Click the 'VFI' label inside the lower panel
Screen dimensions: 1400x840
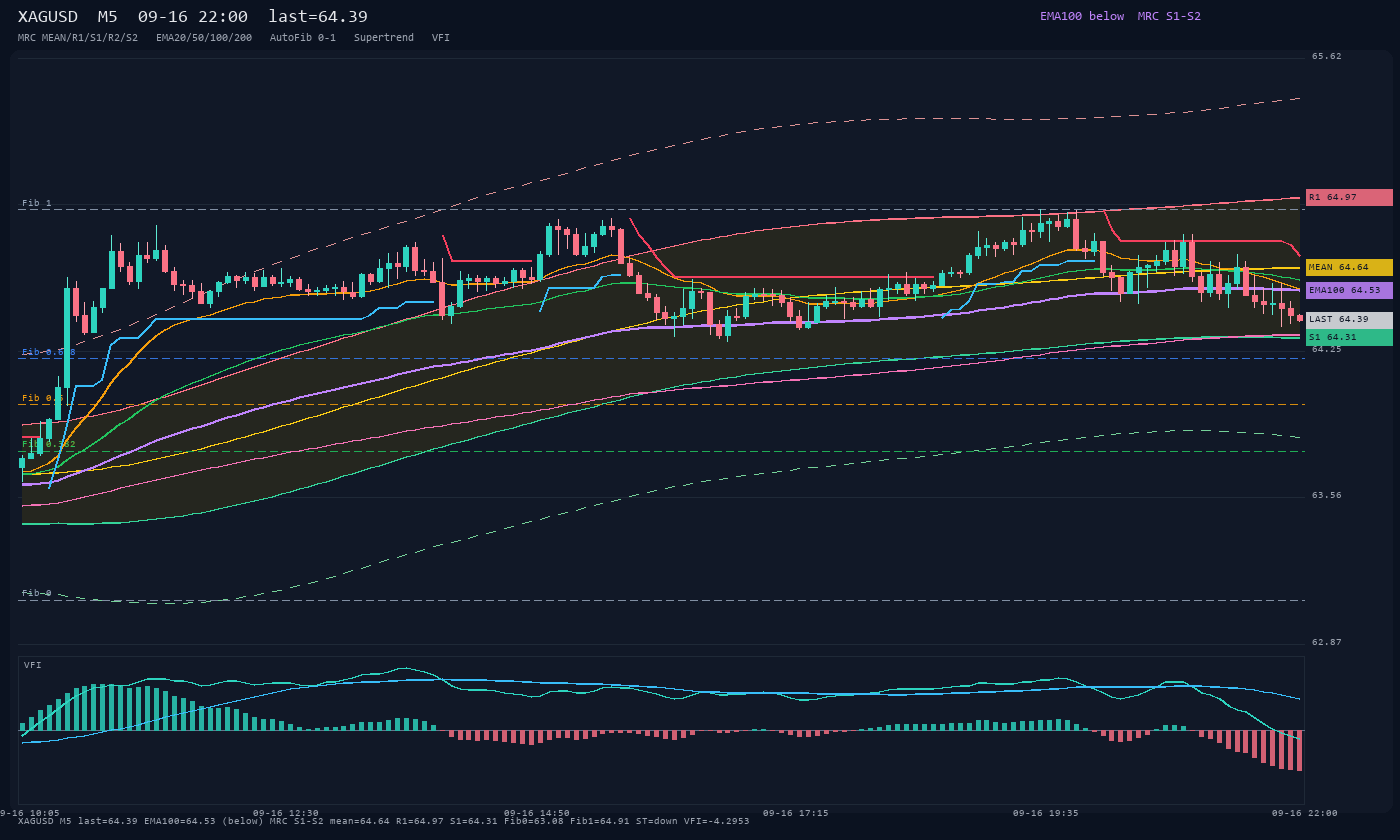(x=33, y=665)
